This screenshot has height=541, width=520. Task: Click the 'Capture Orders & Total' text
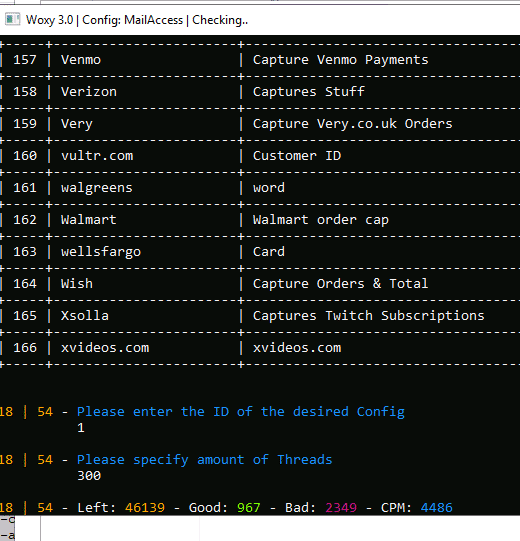click(340, 284)
